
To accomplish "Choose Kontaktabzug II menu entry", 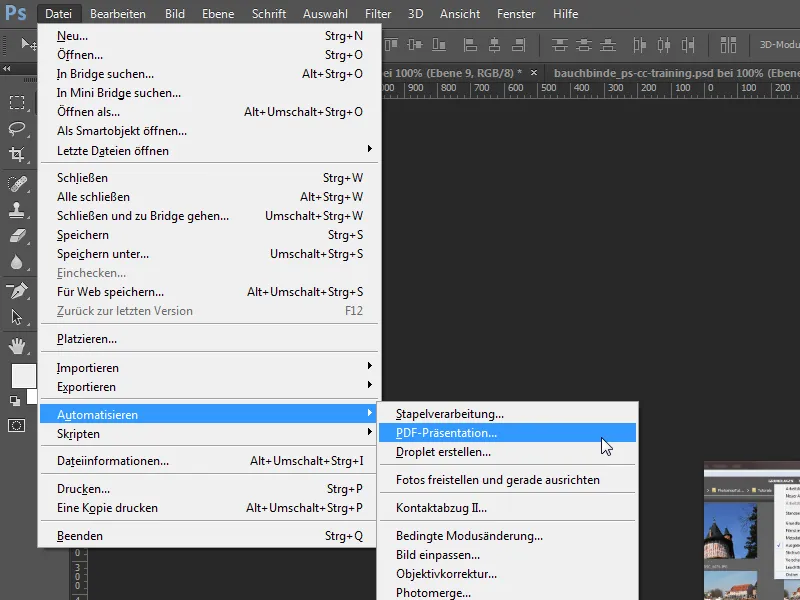I will 507,508.
